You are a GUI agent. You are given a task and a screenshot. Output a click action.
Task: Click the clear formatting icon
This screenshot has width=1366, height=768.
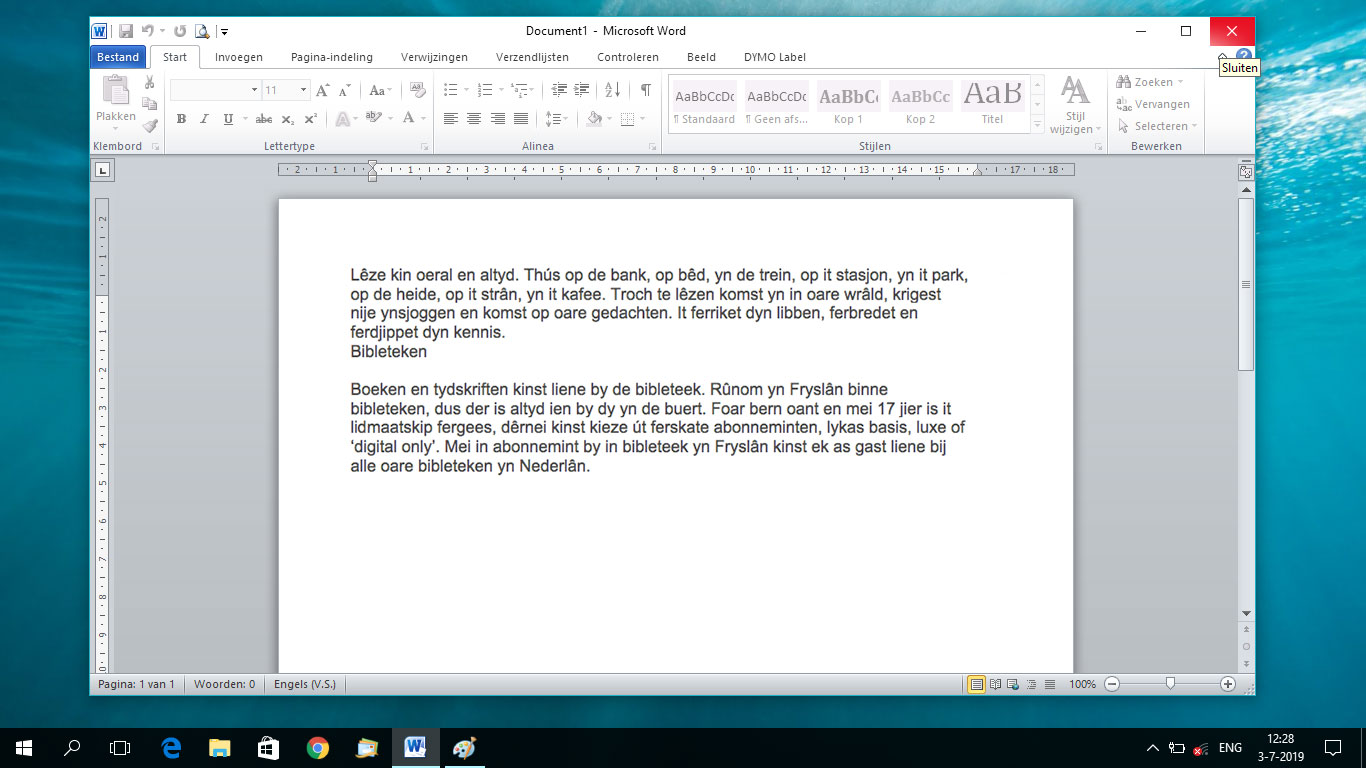[417, 90]
